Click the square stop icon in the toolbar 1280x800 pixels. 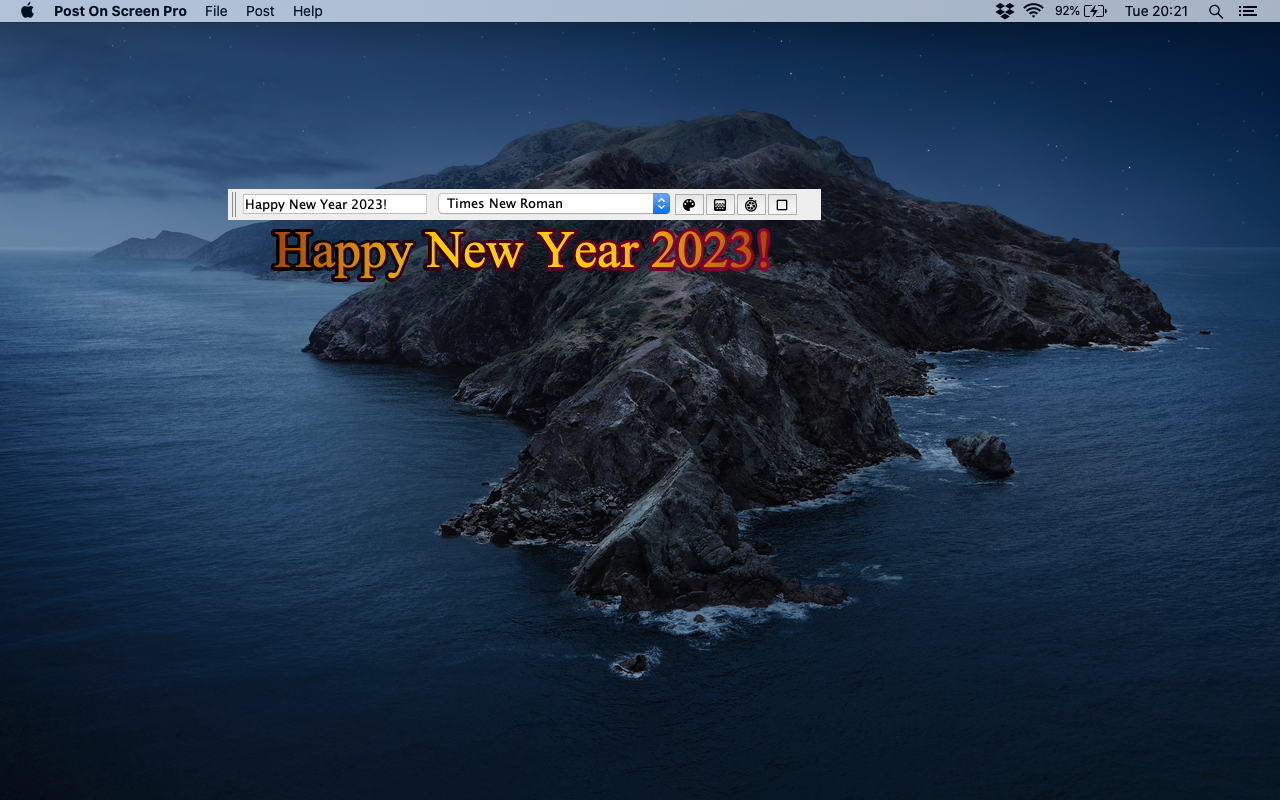tap(782, 205)
